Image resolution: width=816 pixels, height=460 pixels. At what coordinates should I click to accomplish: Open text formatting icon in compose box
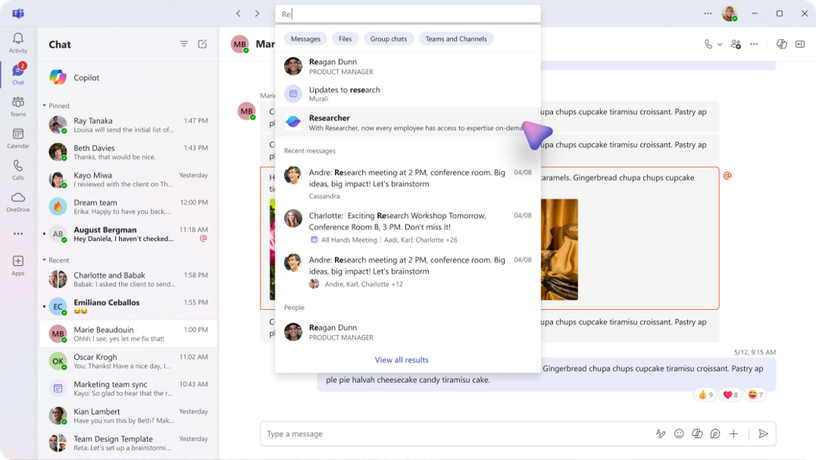pyautogui.click(x=661, y=433)
